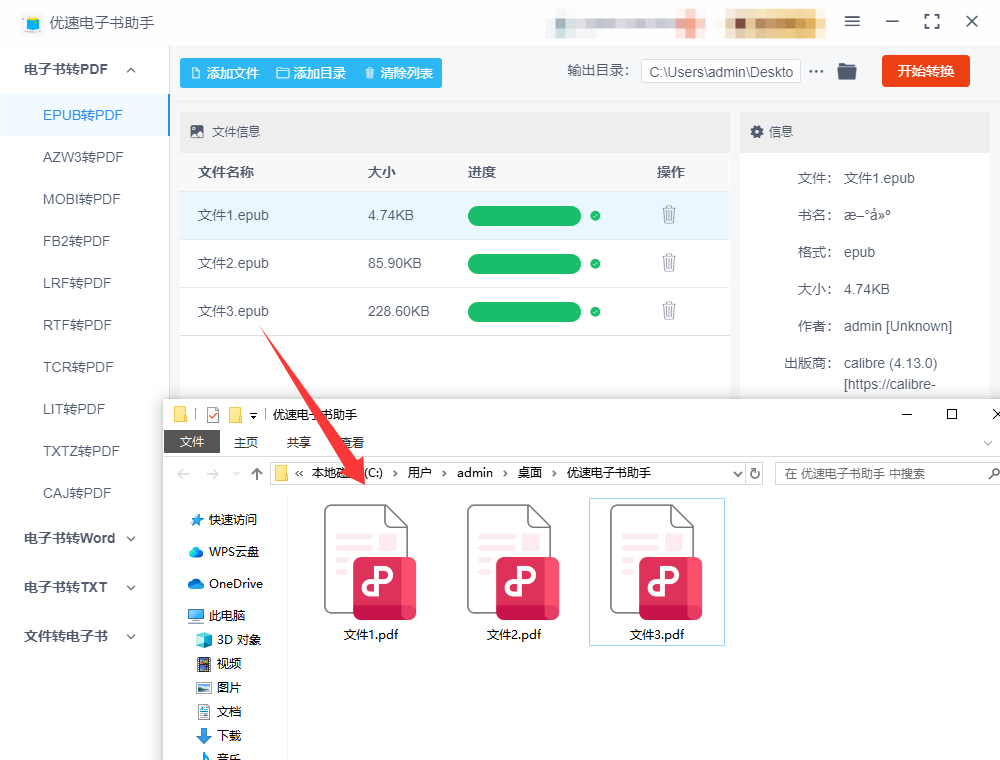Expand the 文件转电子书 section
The image size is (1000, 760).
click(131, 636)
